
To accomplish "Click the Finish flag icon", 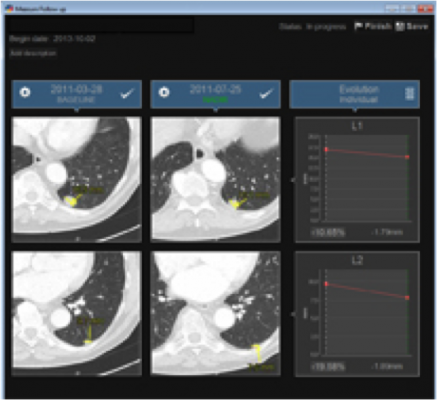I will pos(358,26).
